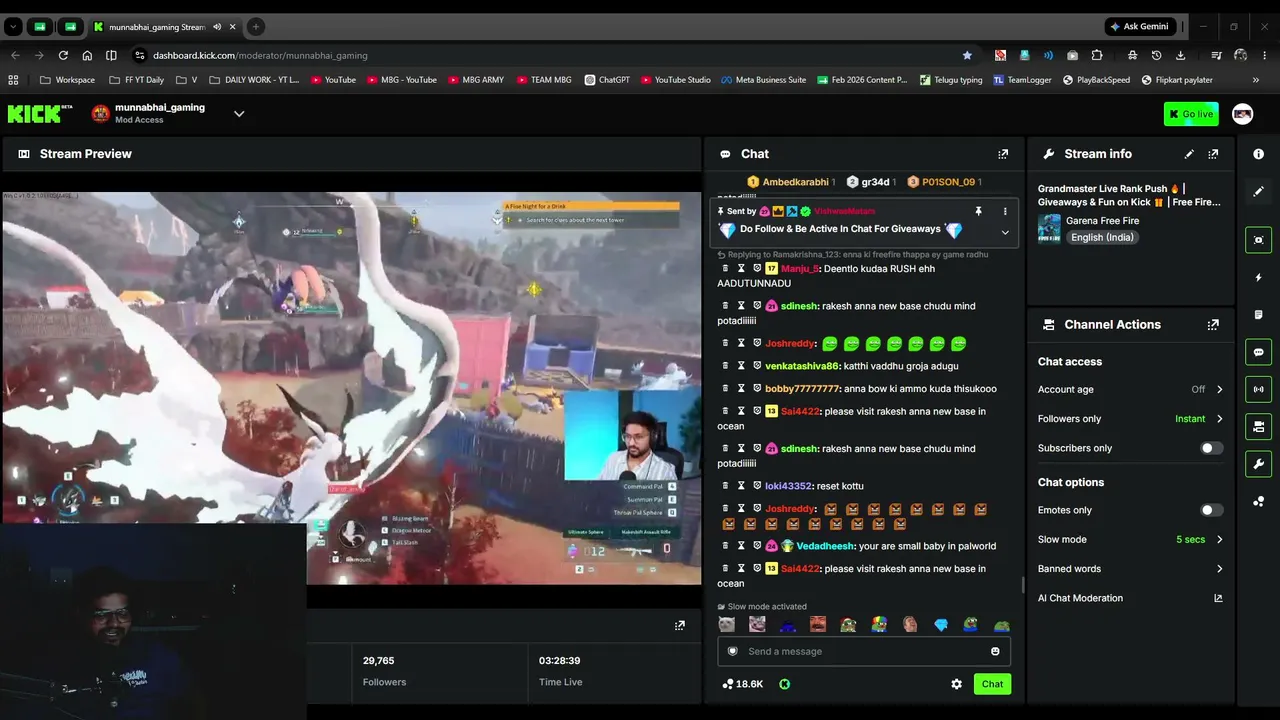Show hidden bookmarks overflow chevron
The width and height of the screenshot is (1280, 720).
click(1256, 80)
